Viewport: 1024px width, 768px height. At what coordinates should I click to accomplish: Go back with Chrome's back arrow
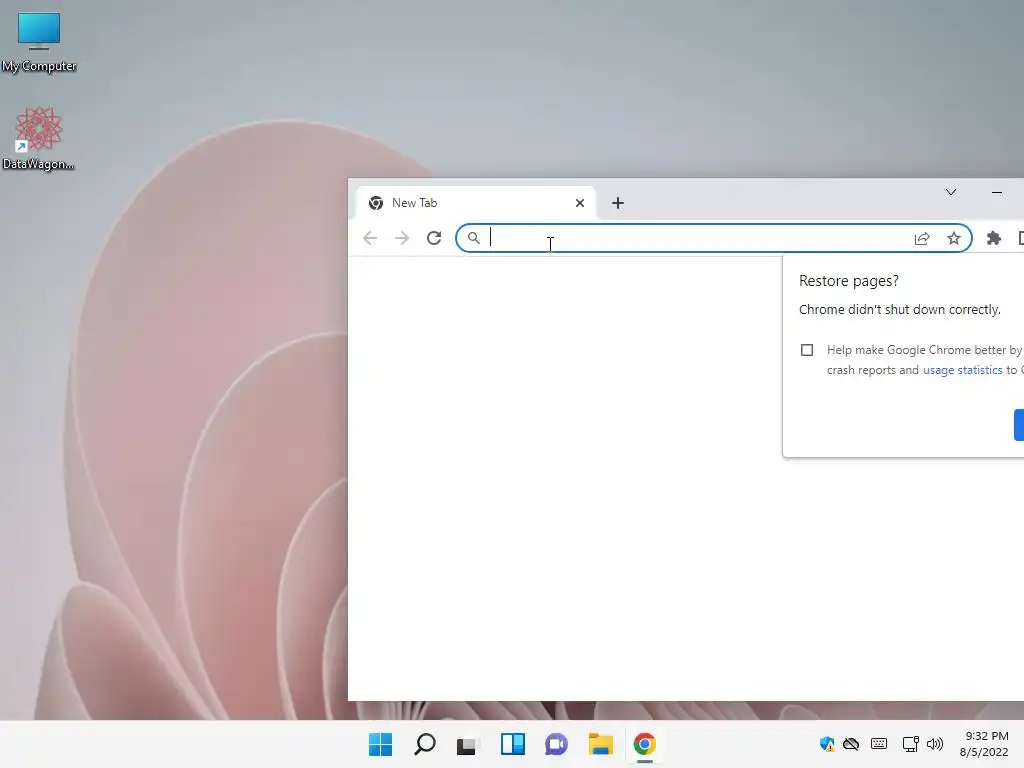point(370,238)
